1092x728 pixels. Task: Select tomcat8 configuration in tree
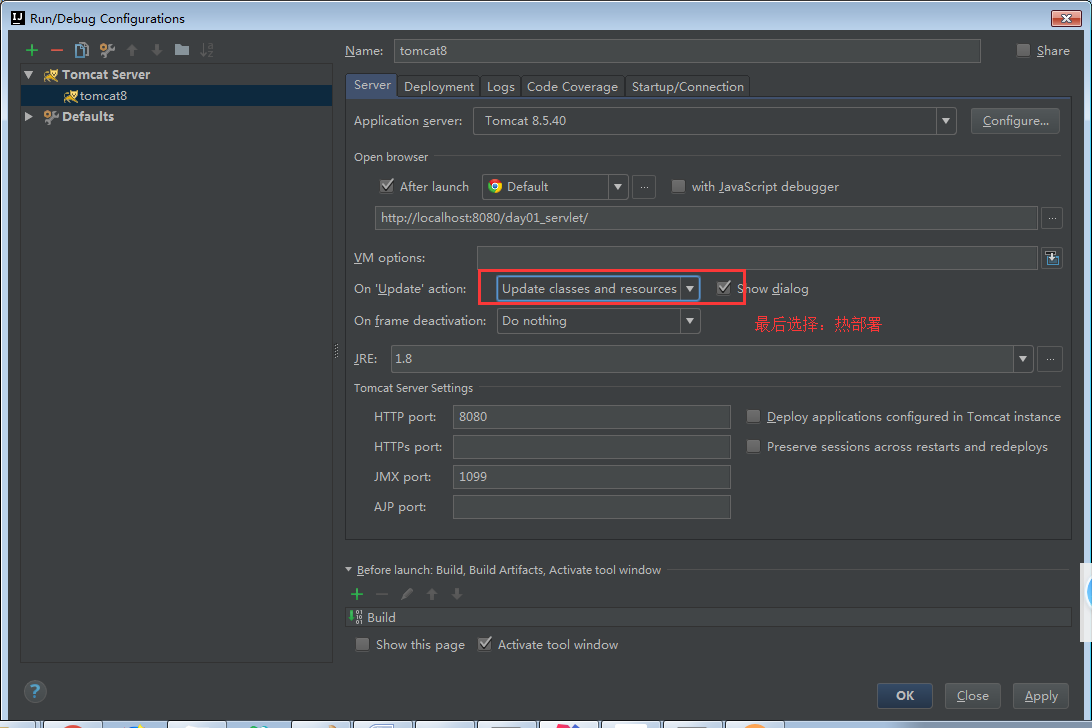176,95
